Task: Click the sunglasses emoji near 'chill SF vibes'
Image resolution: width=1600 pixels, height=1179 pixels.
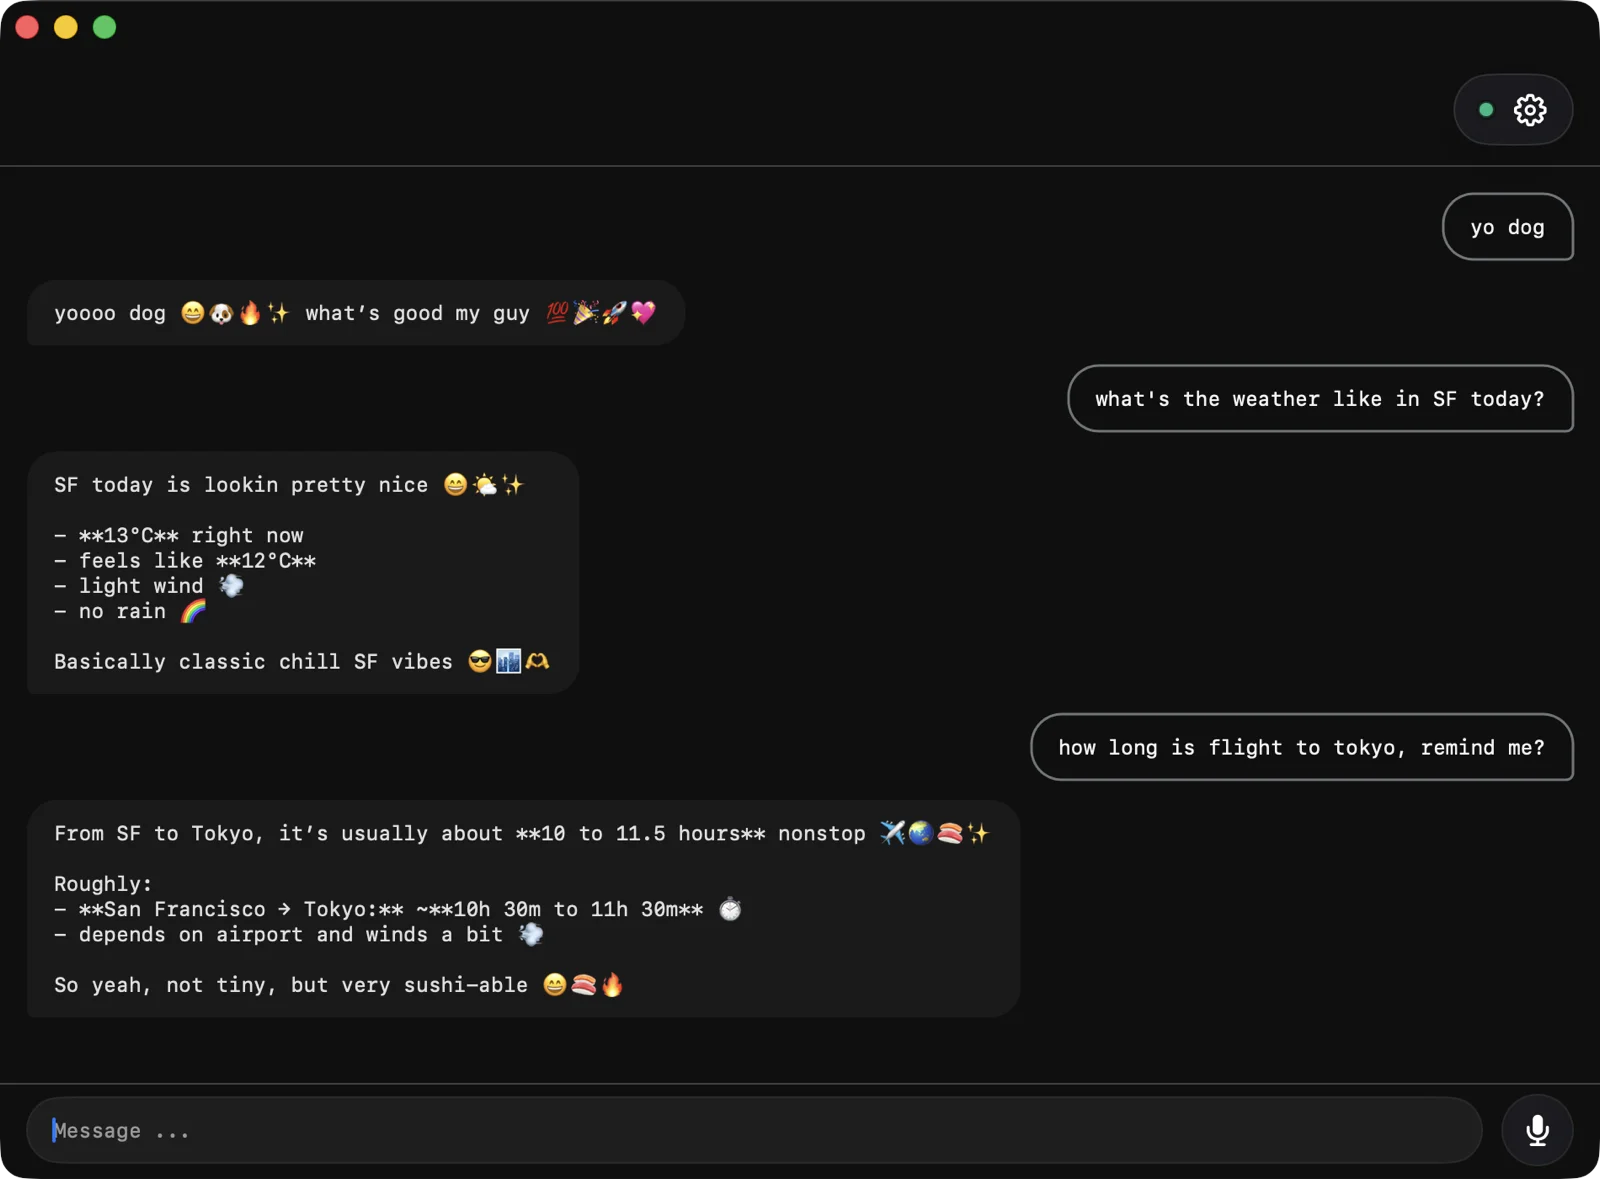Action: [480, 661]
